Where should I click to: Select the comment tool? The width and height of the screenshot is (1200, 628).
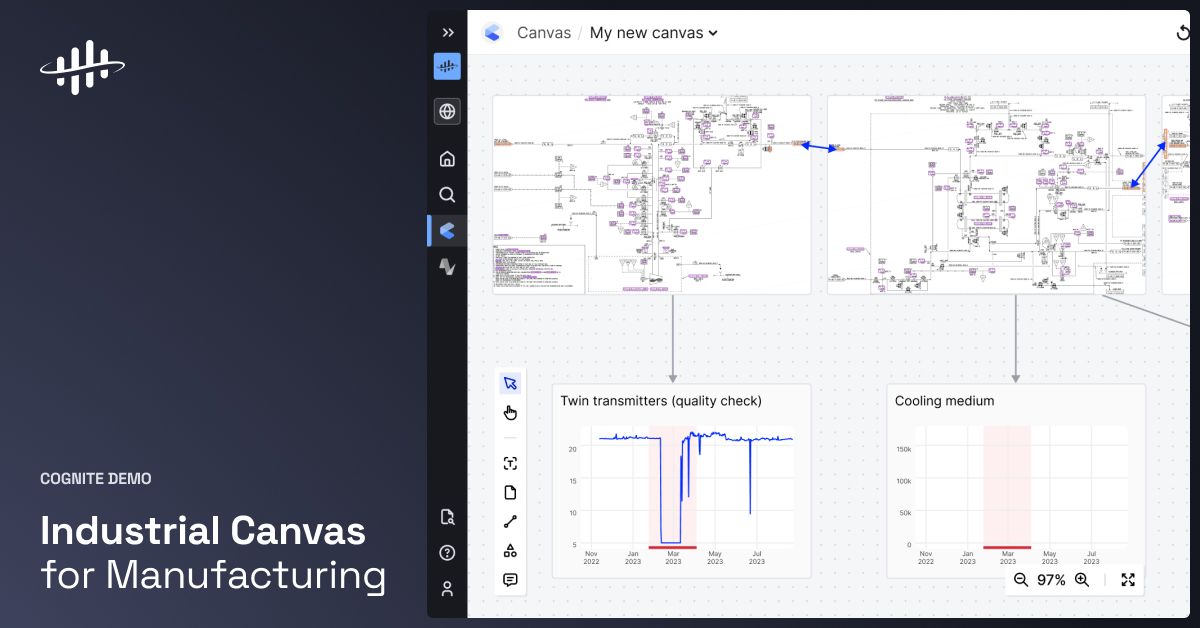[510, 579]
